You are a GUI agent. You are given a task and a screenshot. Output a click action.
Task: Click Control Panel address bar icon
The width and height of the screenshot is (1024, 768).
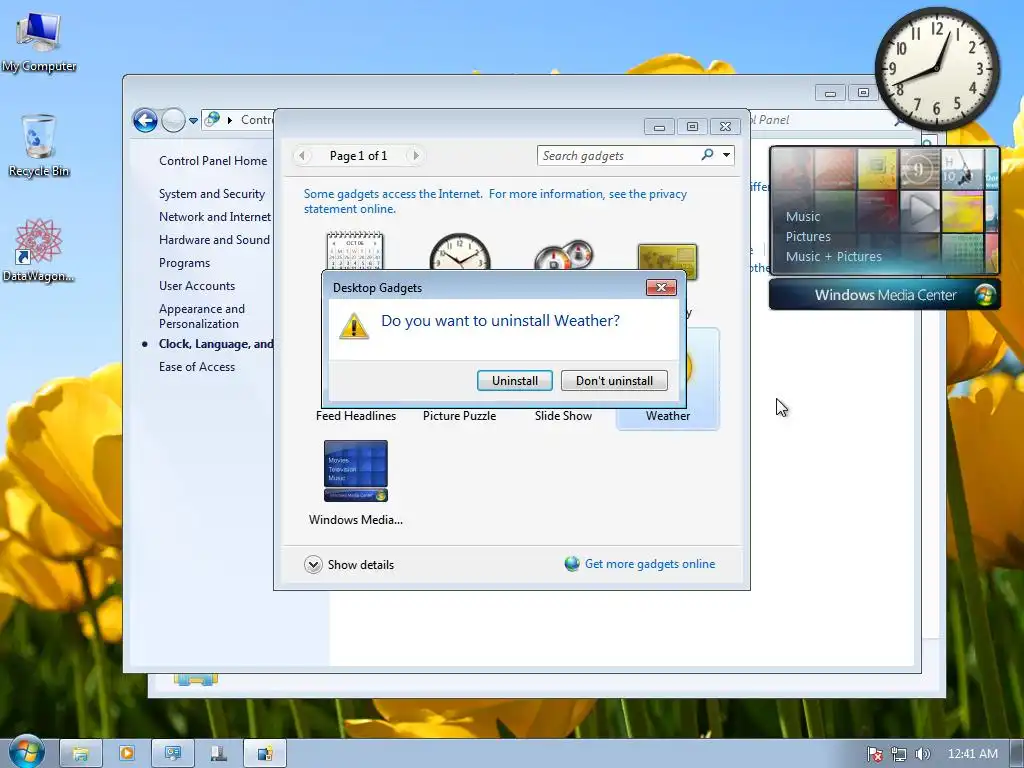pos(212,120)
